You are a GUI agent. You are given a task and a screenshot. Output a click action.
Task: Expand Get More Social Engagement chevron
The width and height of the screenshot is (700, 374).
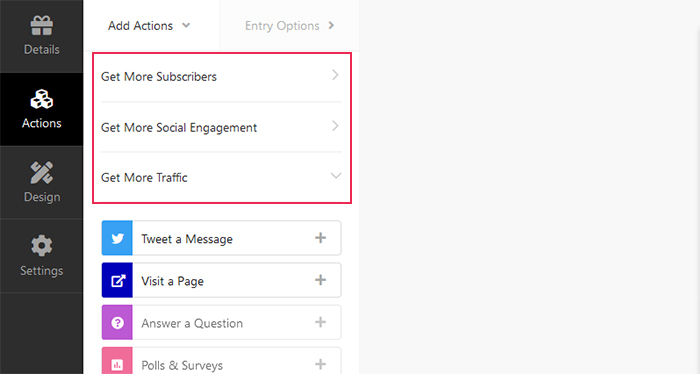pos(335,126)
